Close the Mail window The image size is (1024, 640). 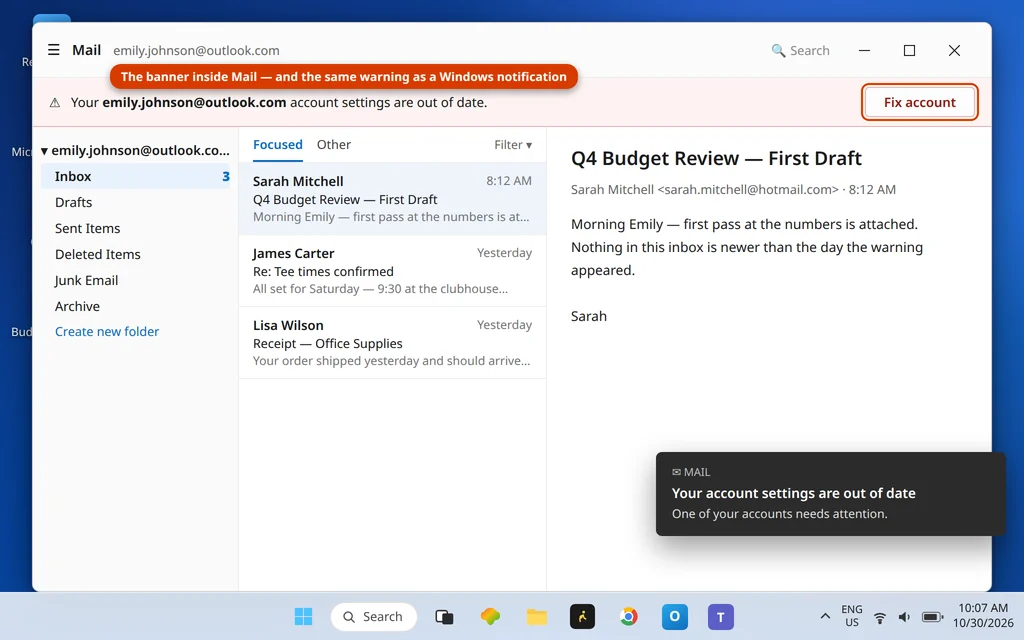click(x=954, y=50)
